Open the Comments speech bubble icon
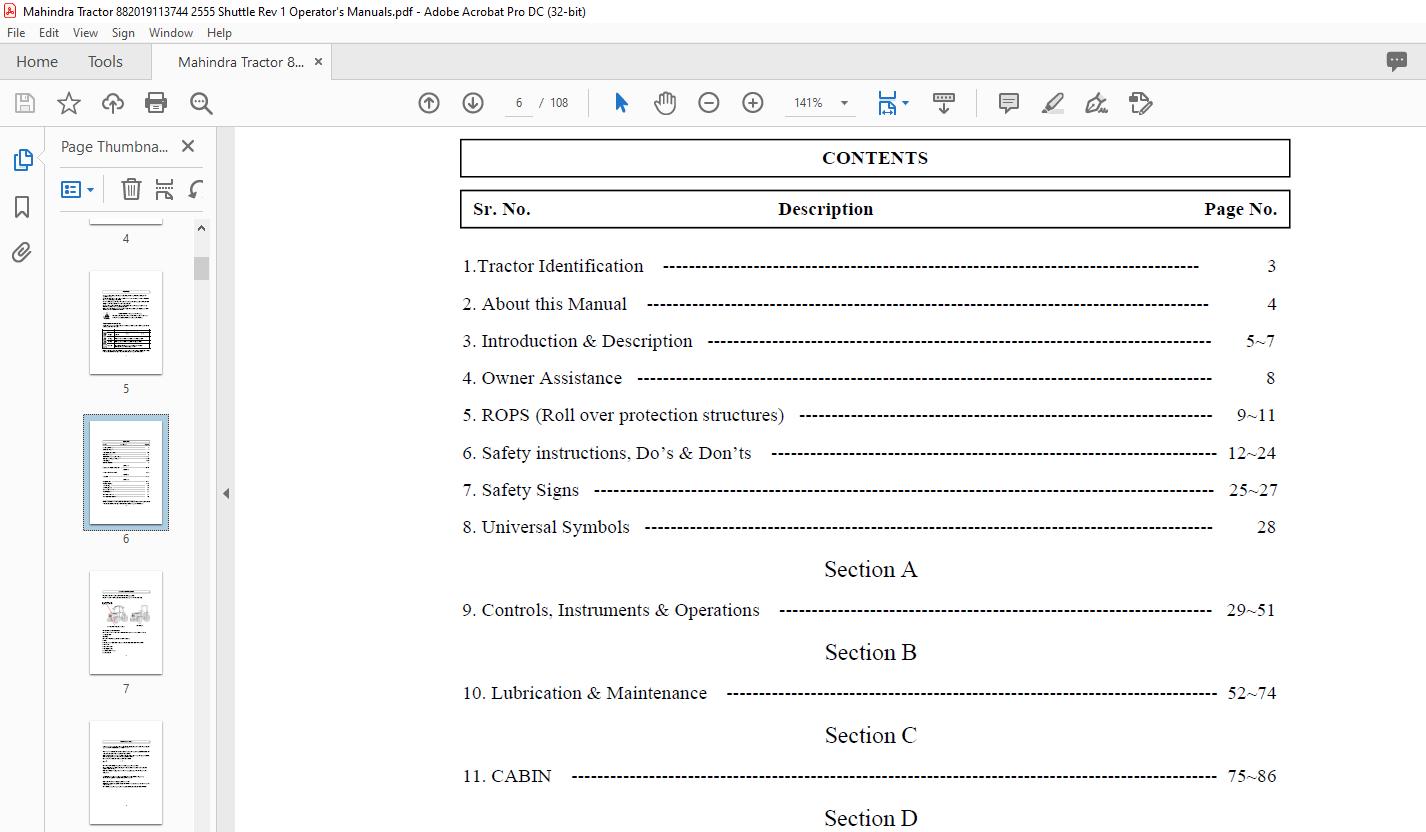Viewport: 1426px width, 832px height. click(1397, 61)
